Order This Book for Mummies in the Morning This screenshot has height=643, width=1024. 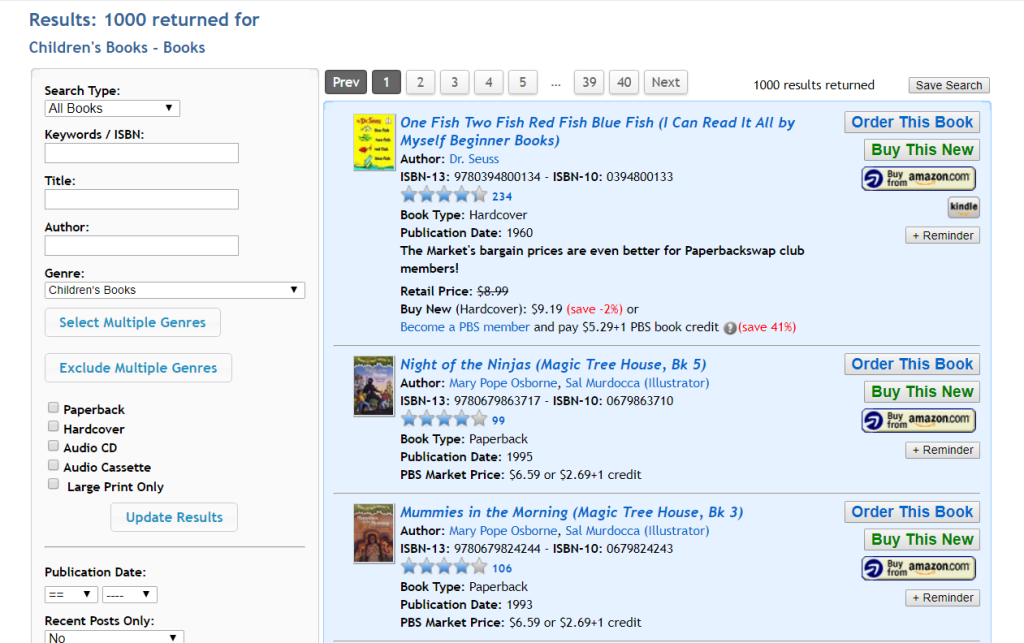tap(912, 512)
